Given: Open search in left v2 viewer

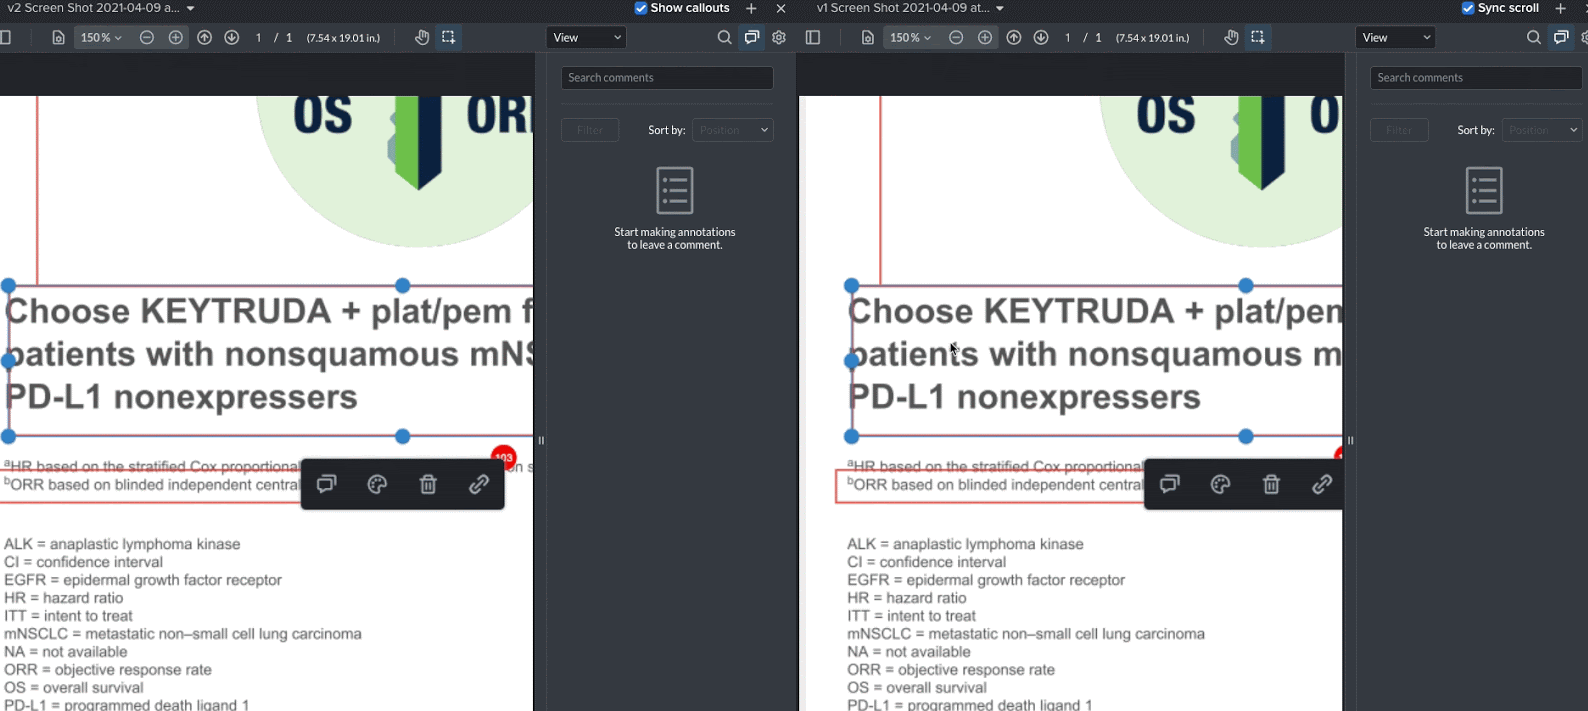Looking at the screenshot, I should tap(724, 37).
